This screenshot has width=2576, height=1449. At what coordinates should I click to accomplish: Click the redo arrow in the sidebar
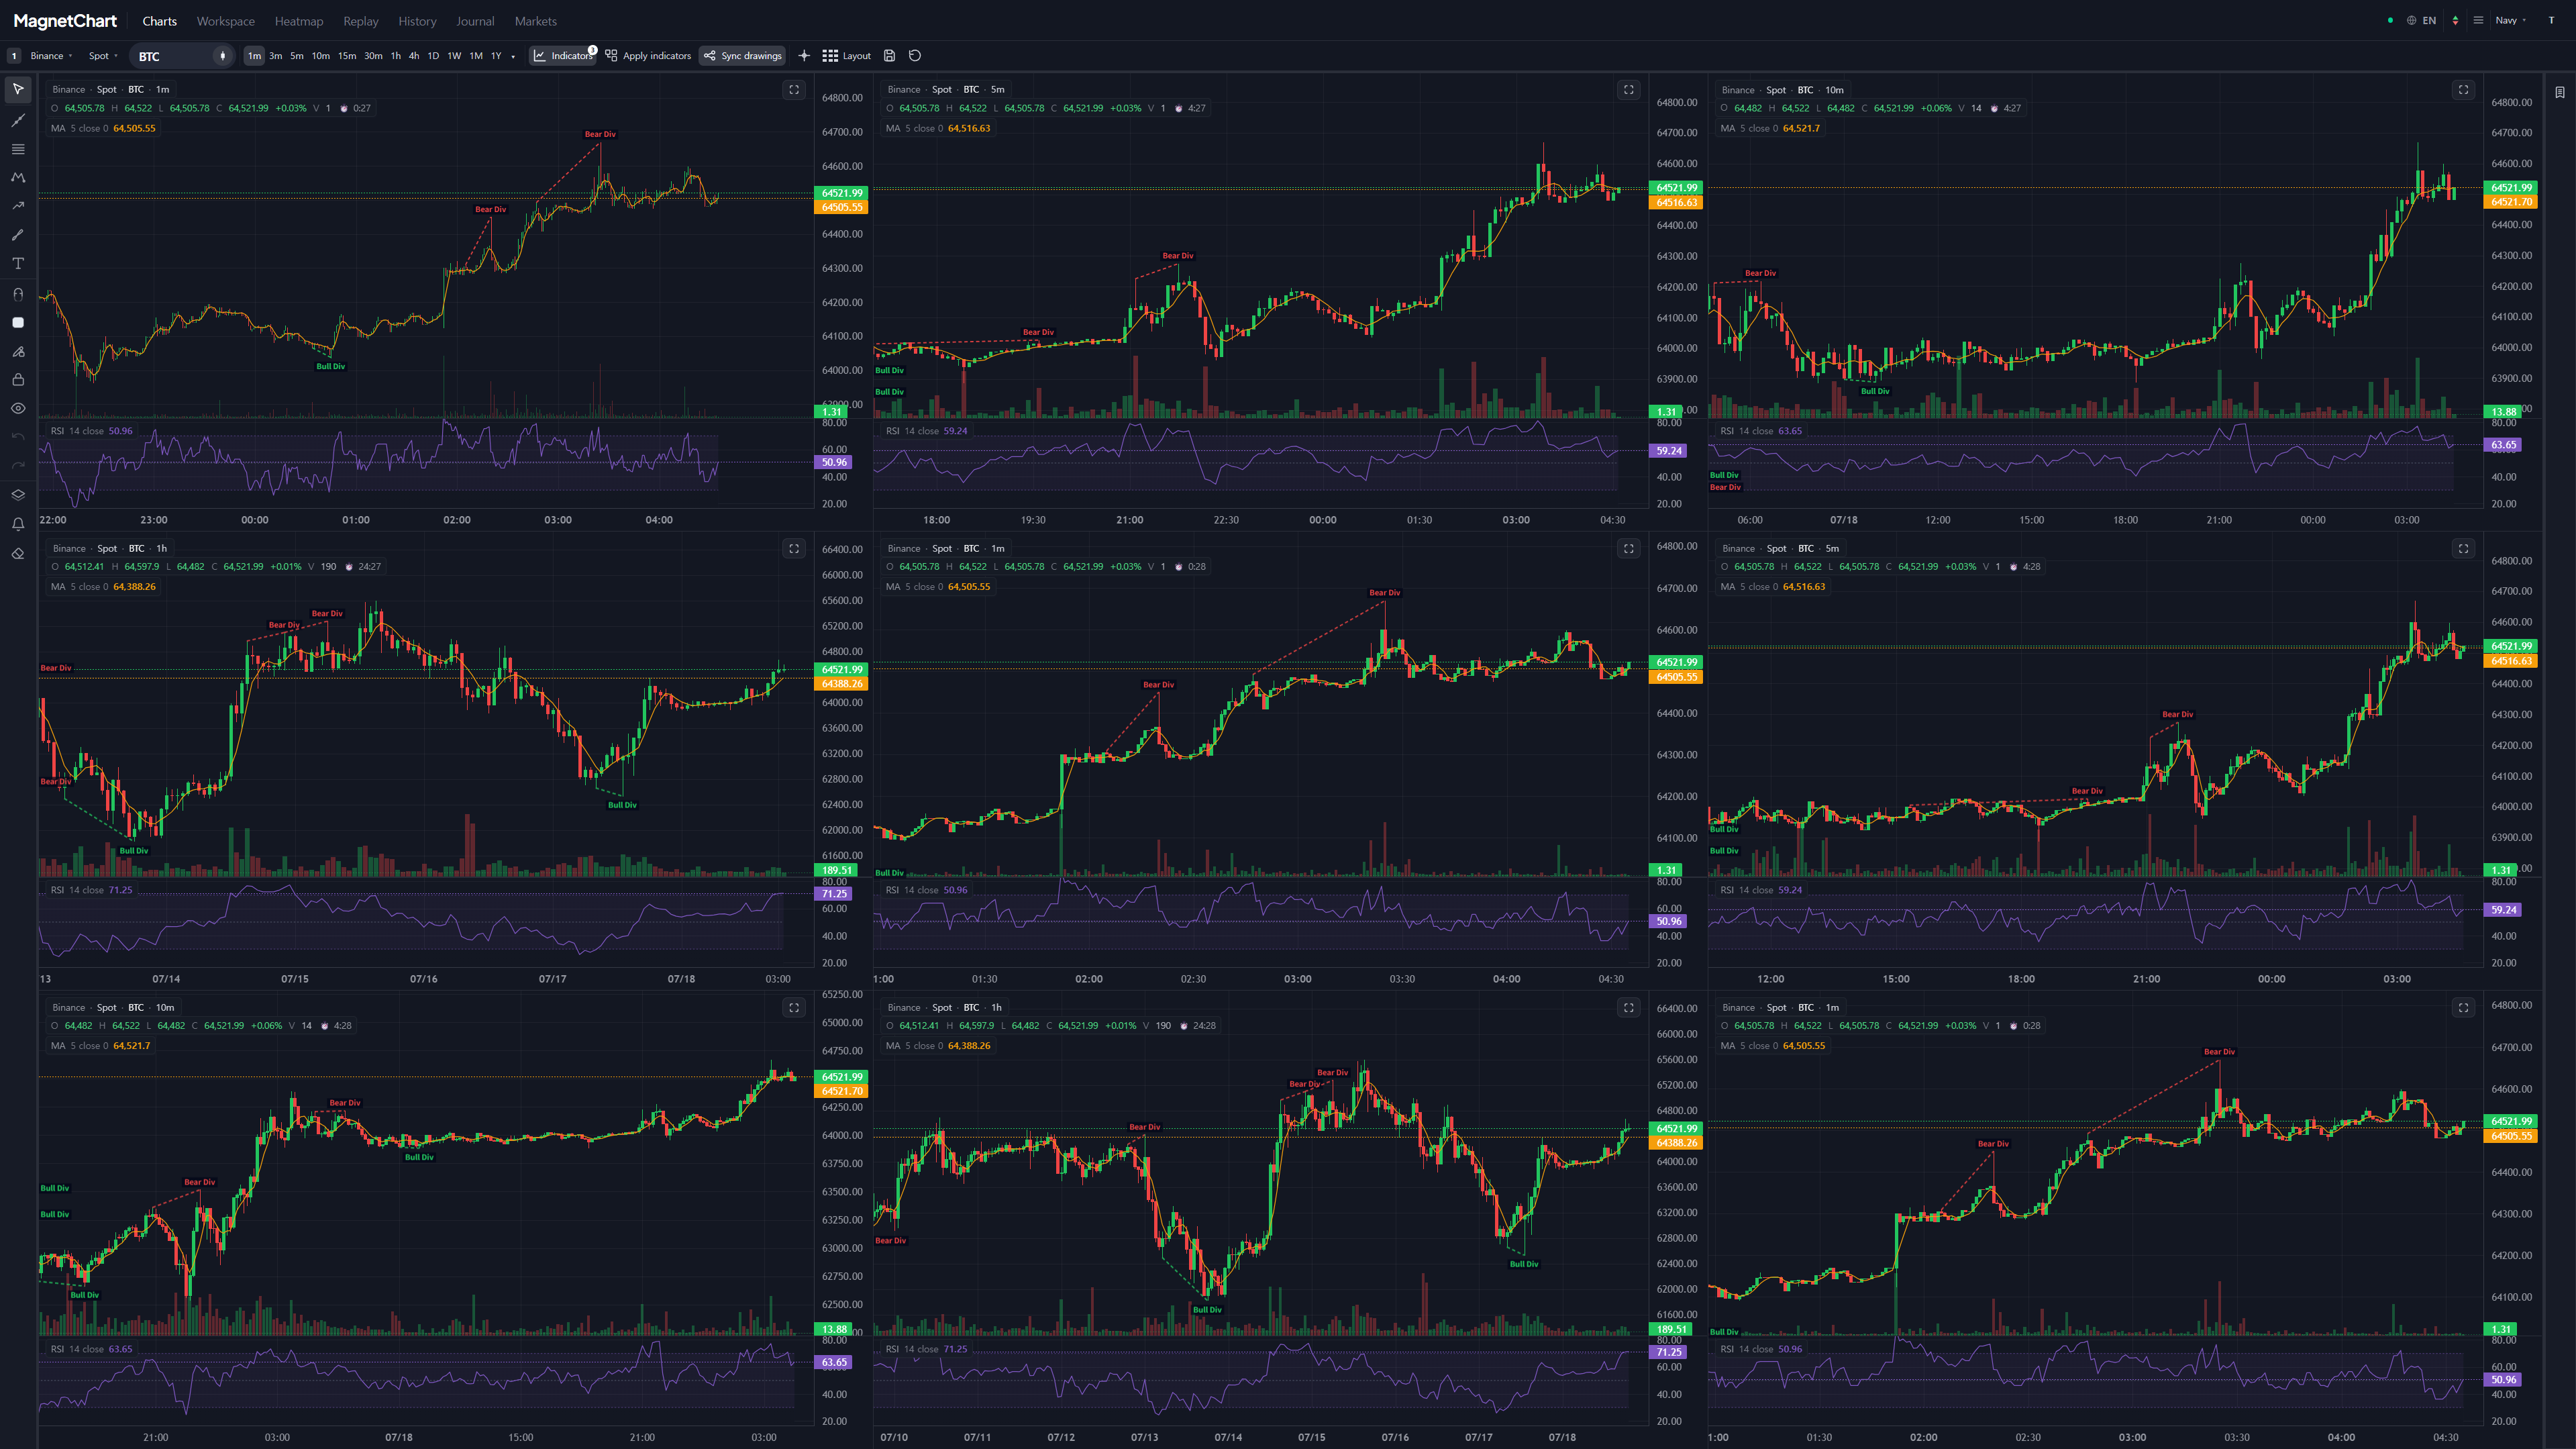(x=18, y=466)
